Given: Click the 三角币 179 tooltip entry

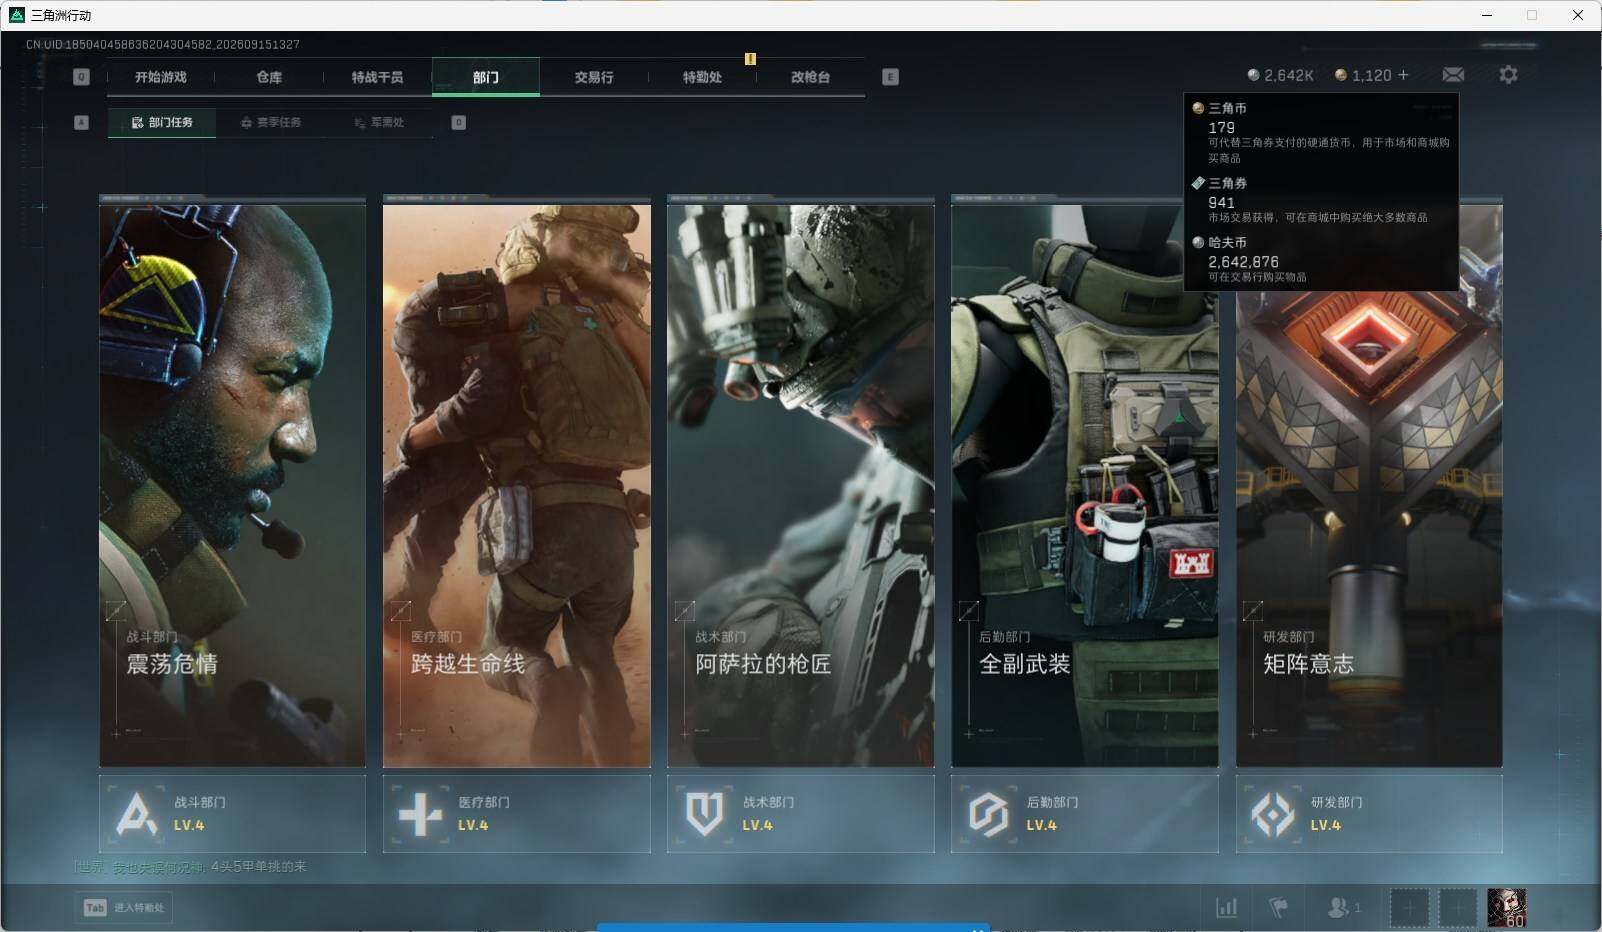Looking at the screenshot, I should click(1320, 132).
